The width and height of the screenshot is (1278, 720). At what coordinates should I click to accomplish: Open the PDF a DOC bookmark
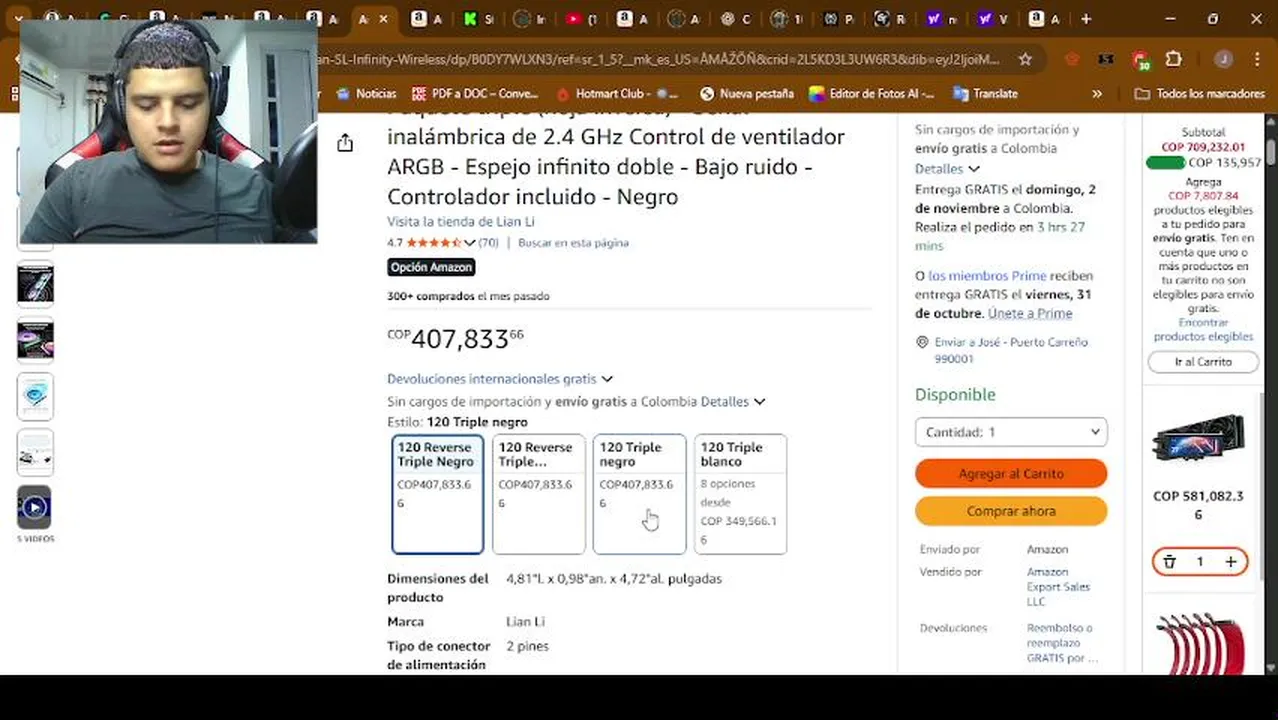tap(476, 93)
